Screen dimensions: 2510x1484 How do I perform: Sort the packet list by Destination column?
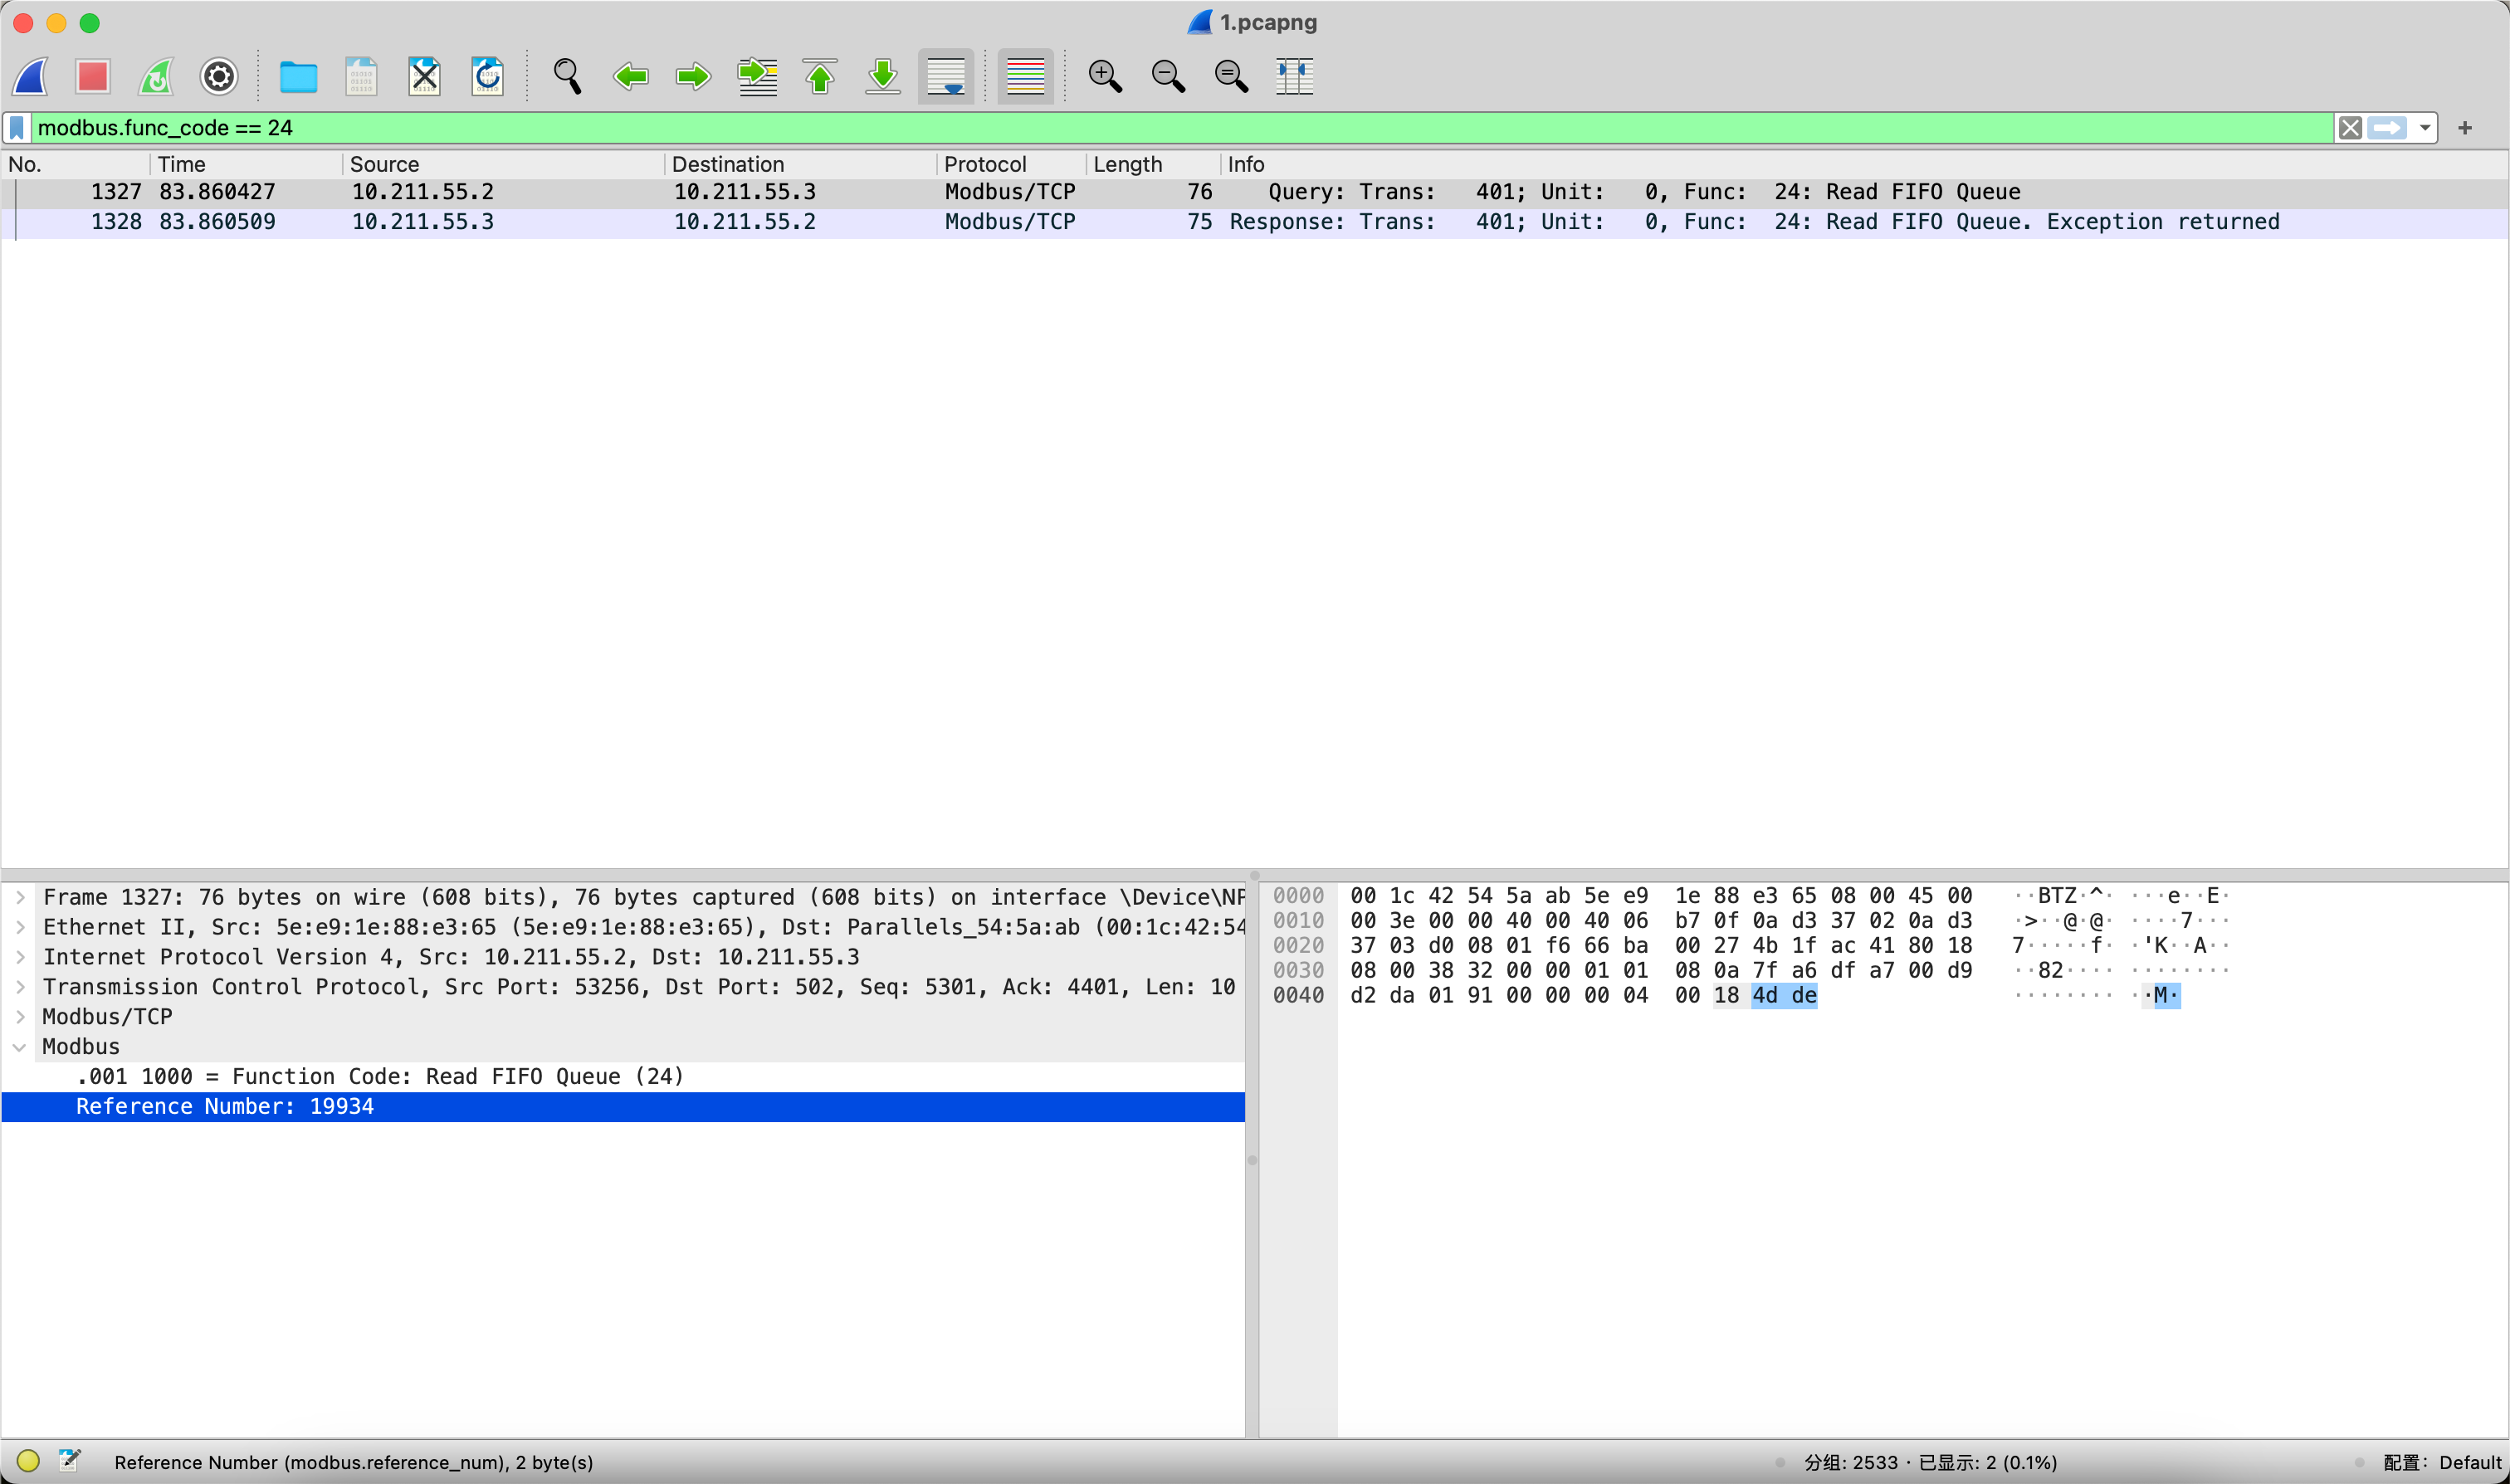(x=801, y=164)
